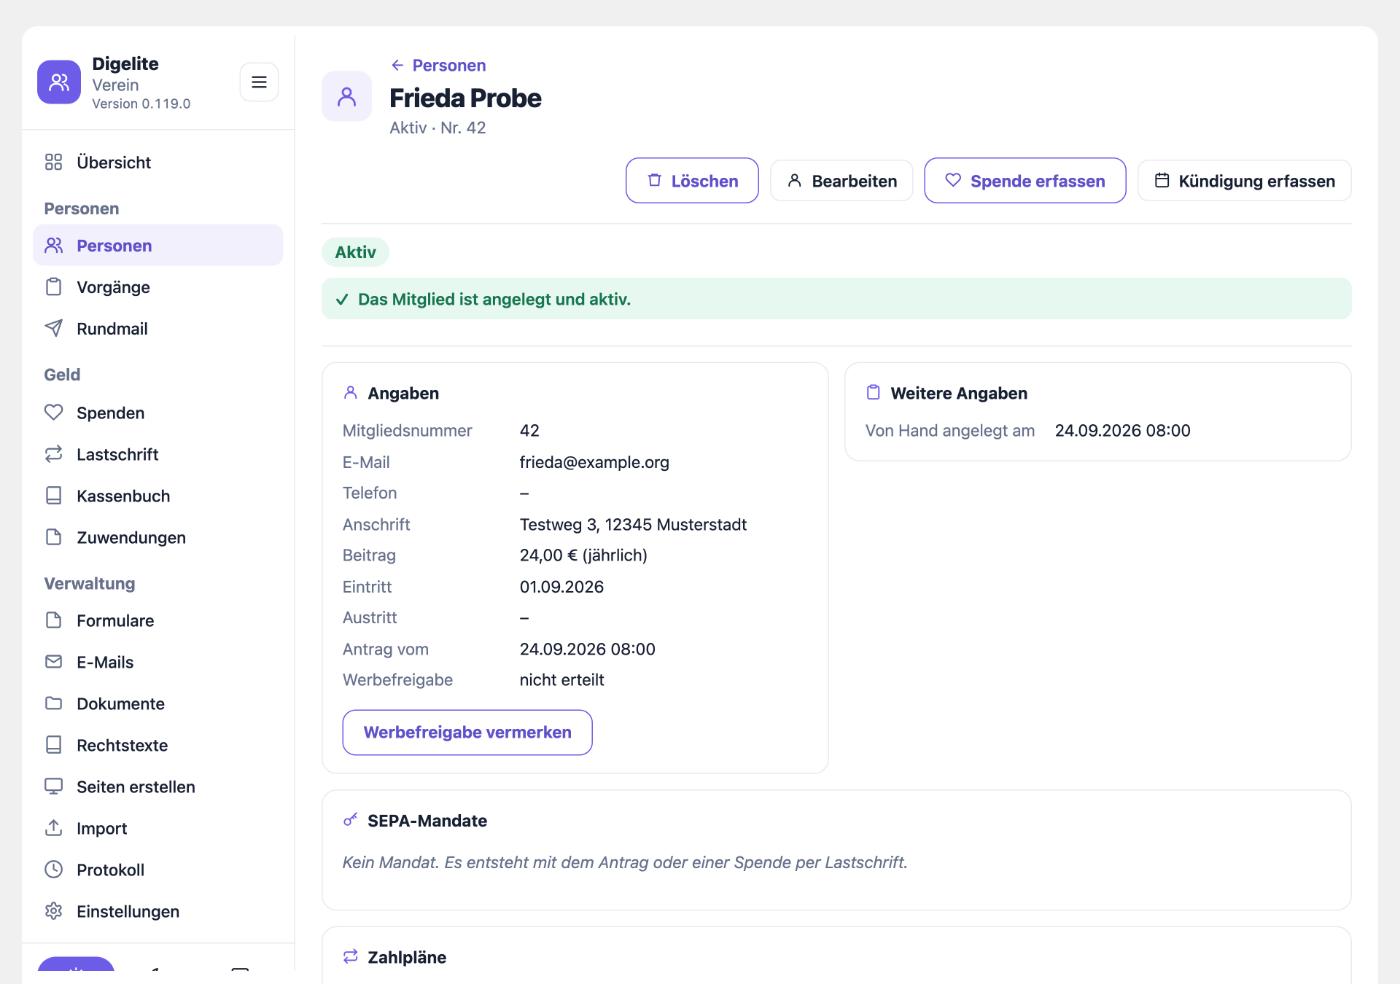Click the Beitrag value 24,00 € (jährlich)

coord(583,555)
